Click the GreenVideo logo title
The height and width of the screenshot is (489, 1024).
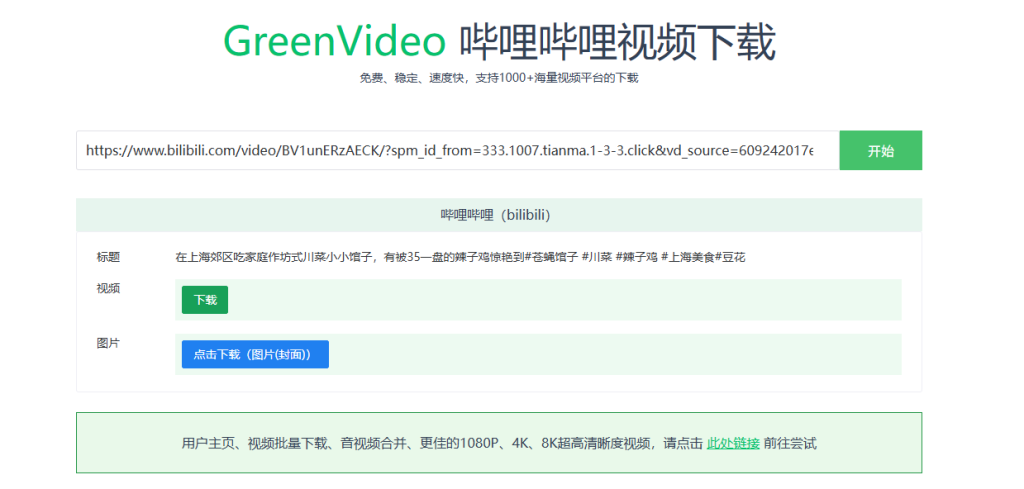click(334, 41)
